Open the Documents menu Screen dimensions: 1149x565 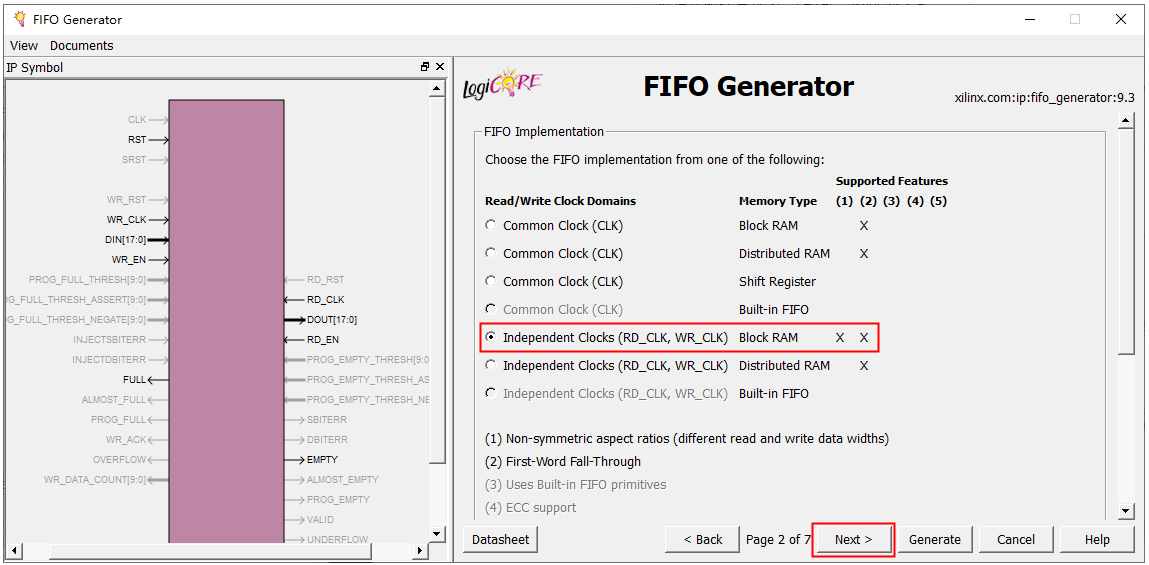pyautogui.click(x=82, y=45)
